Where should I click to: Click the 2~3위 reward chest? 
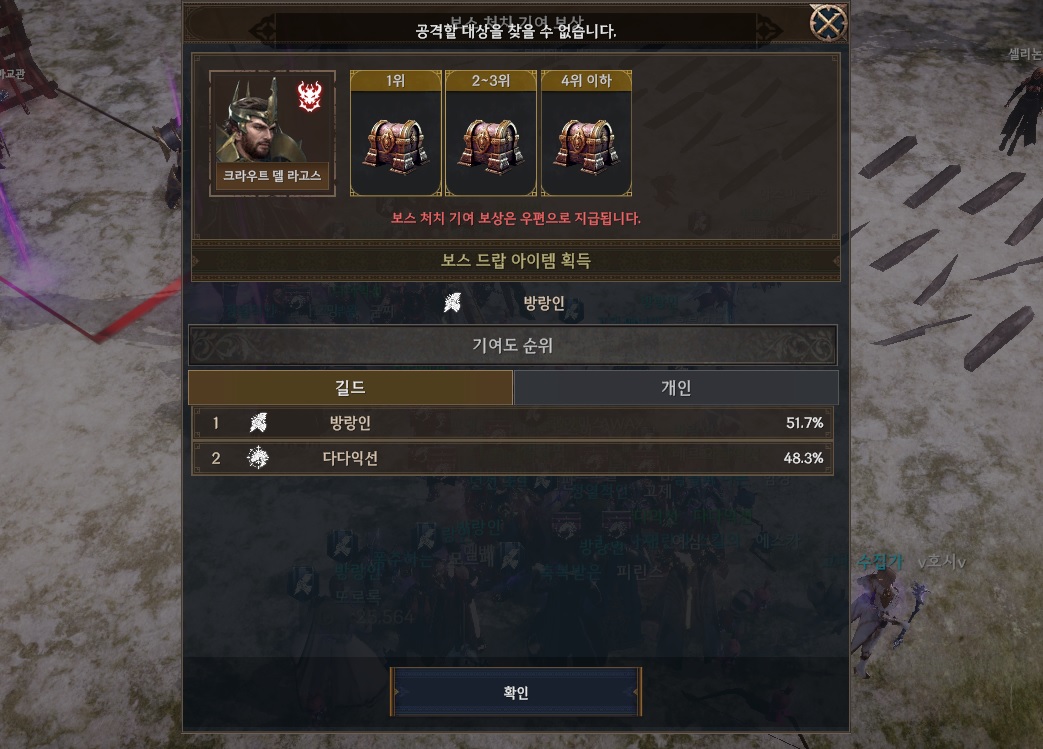click(491, 144)
